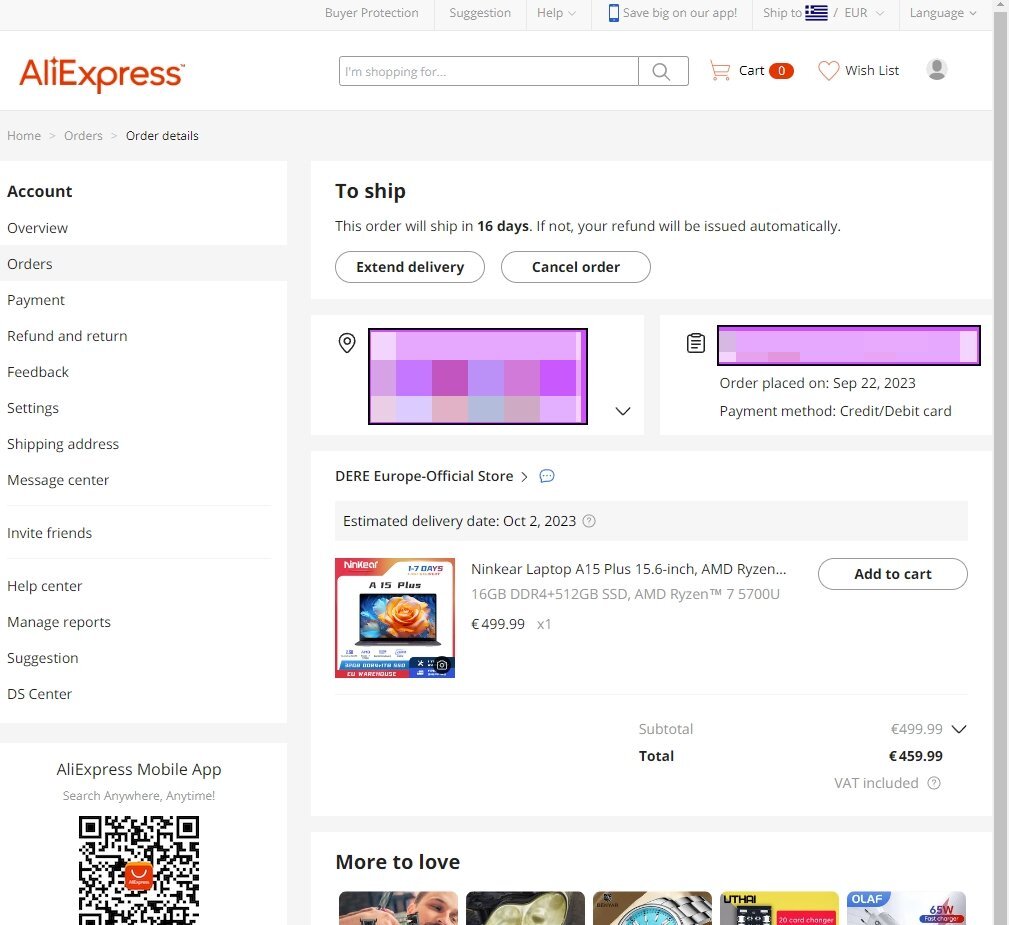
Task: Click the mobile phone app icon
Action: (613, 13)
